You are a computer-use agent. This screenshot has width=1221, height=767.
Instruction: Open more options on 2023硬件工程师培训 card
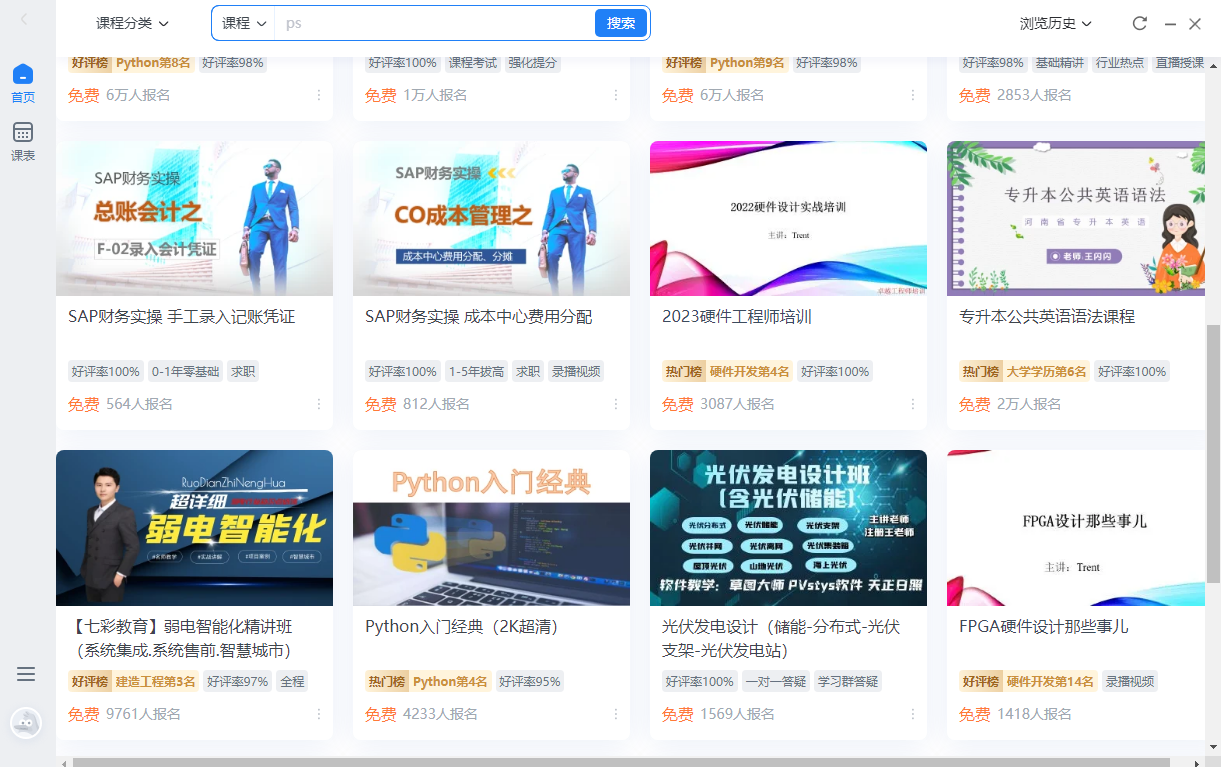[913, 404]
